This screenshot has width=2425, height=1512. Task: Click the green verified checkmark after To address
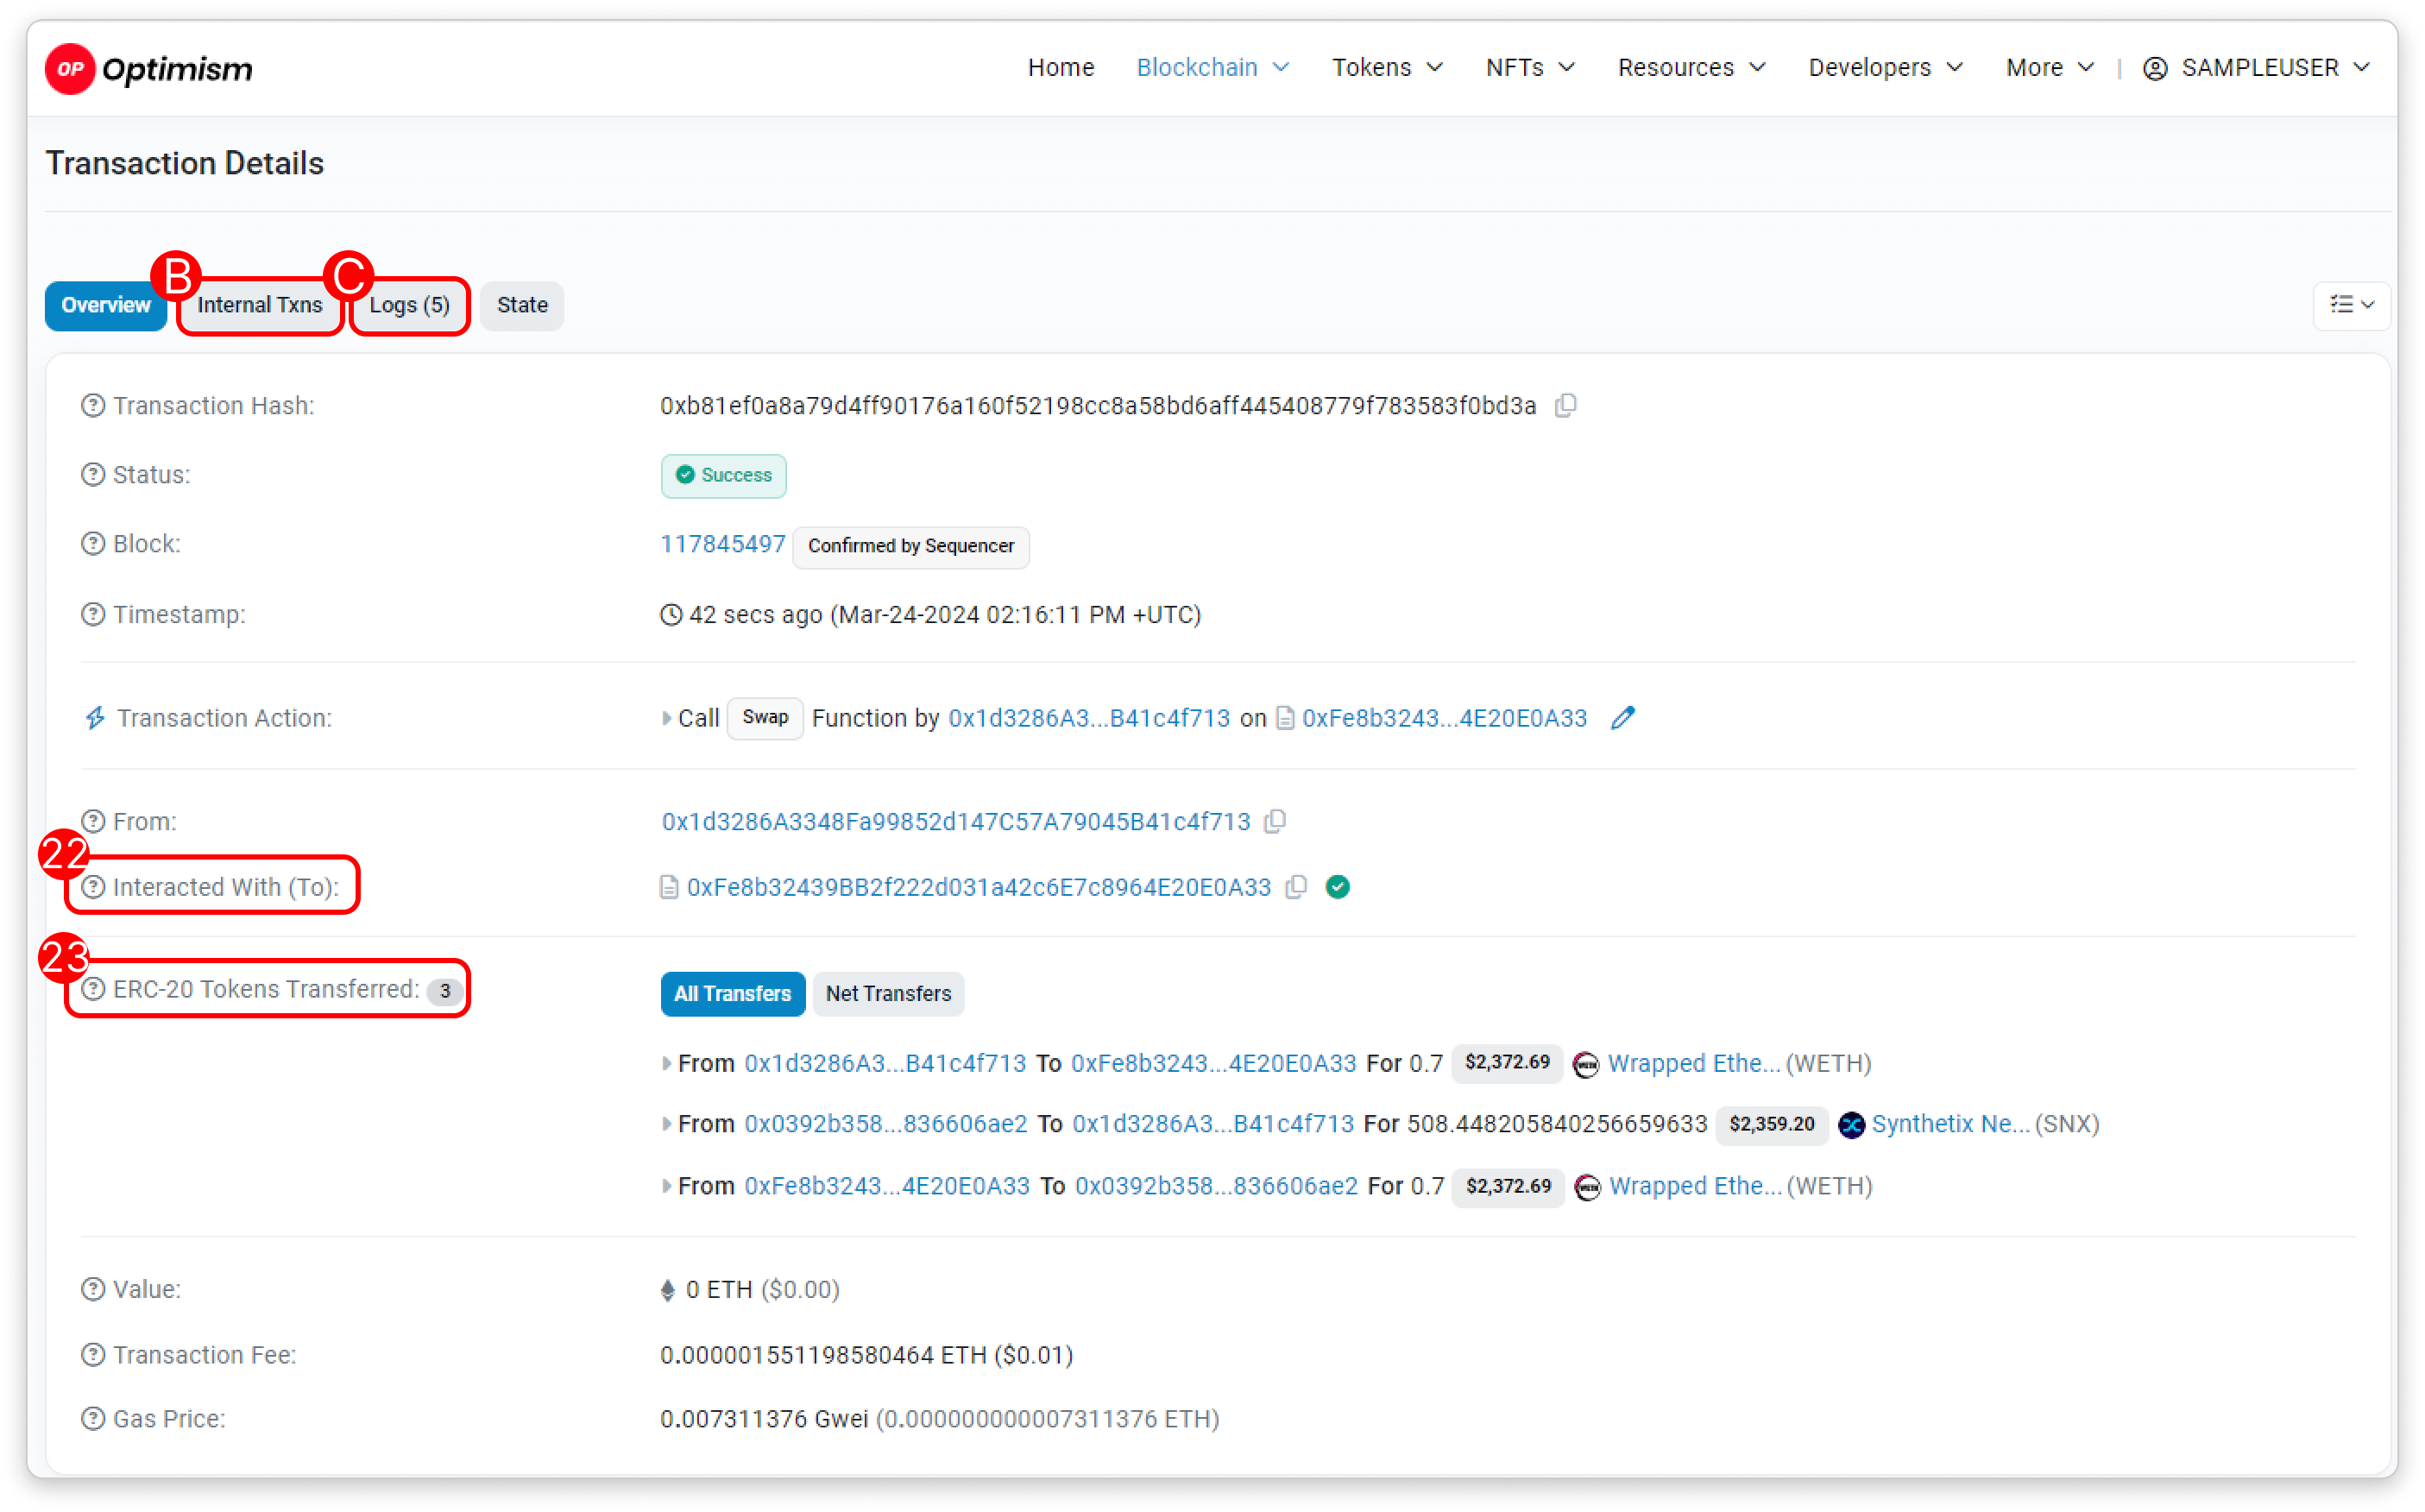point(1337,887)
